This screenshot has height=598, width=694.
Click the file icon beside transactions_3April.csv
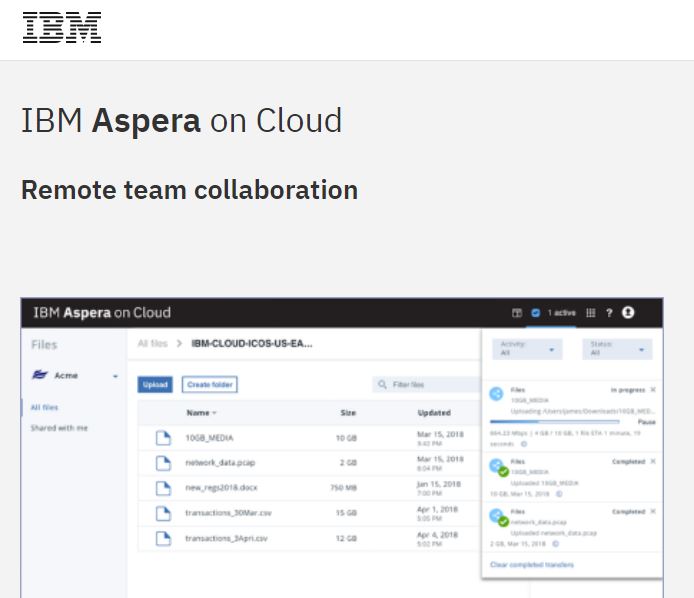click(163, 538)
